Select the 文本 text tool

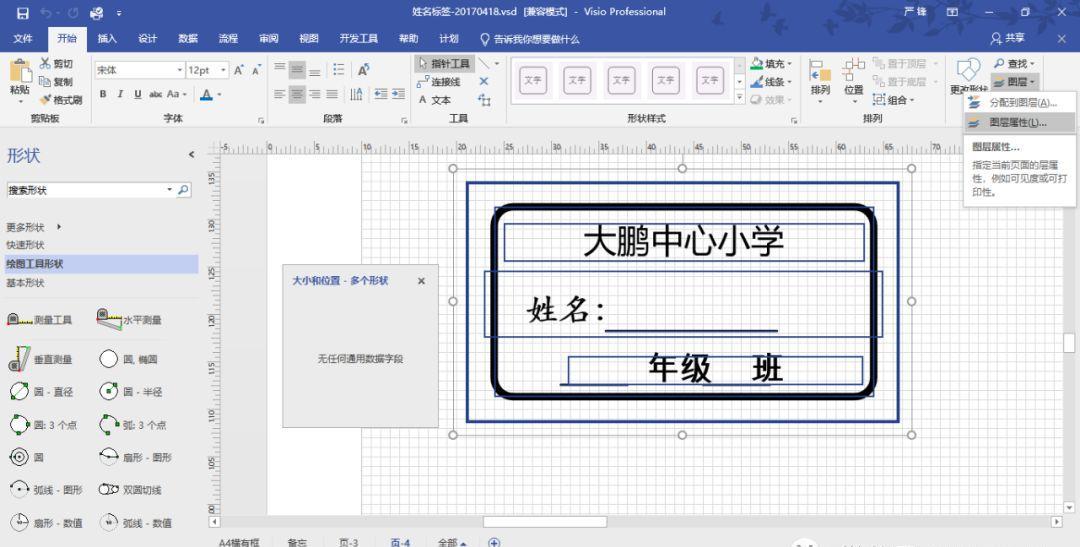[435, 100]
